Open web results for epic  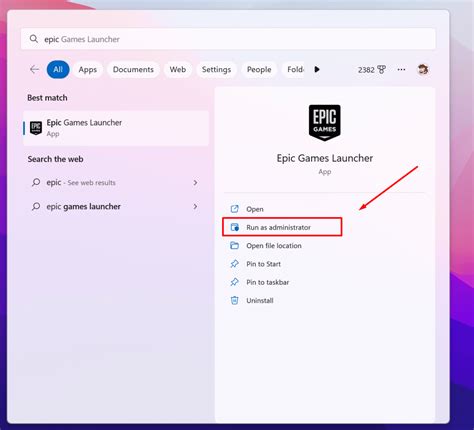(116, 183)
